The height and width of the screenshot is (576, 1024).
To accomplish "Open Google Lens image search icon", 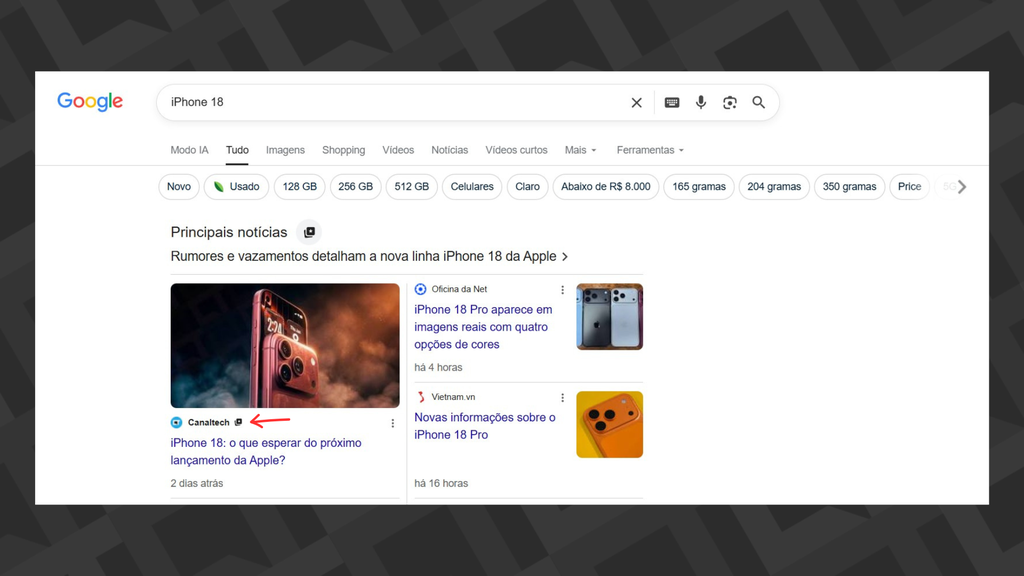I will [x=729, y=103].
